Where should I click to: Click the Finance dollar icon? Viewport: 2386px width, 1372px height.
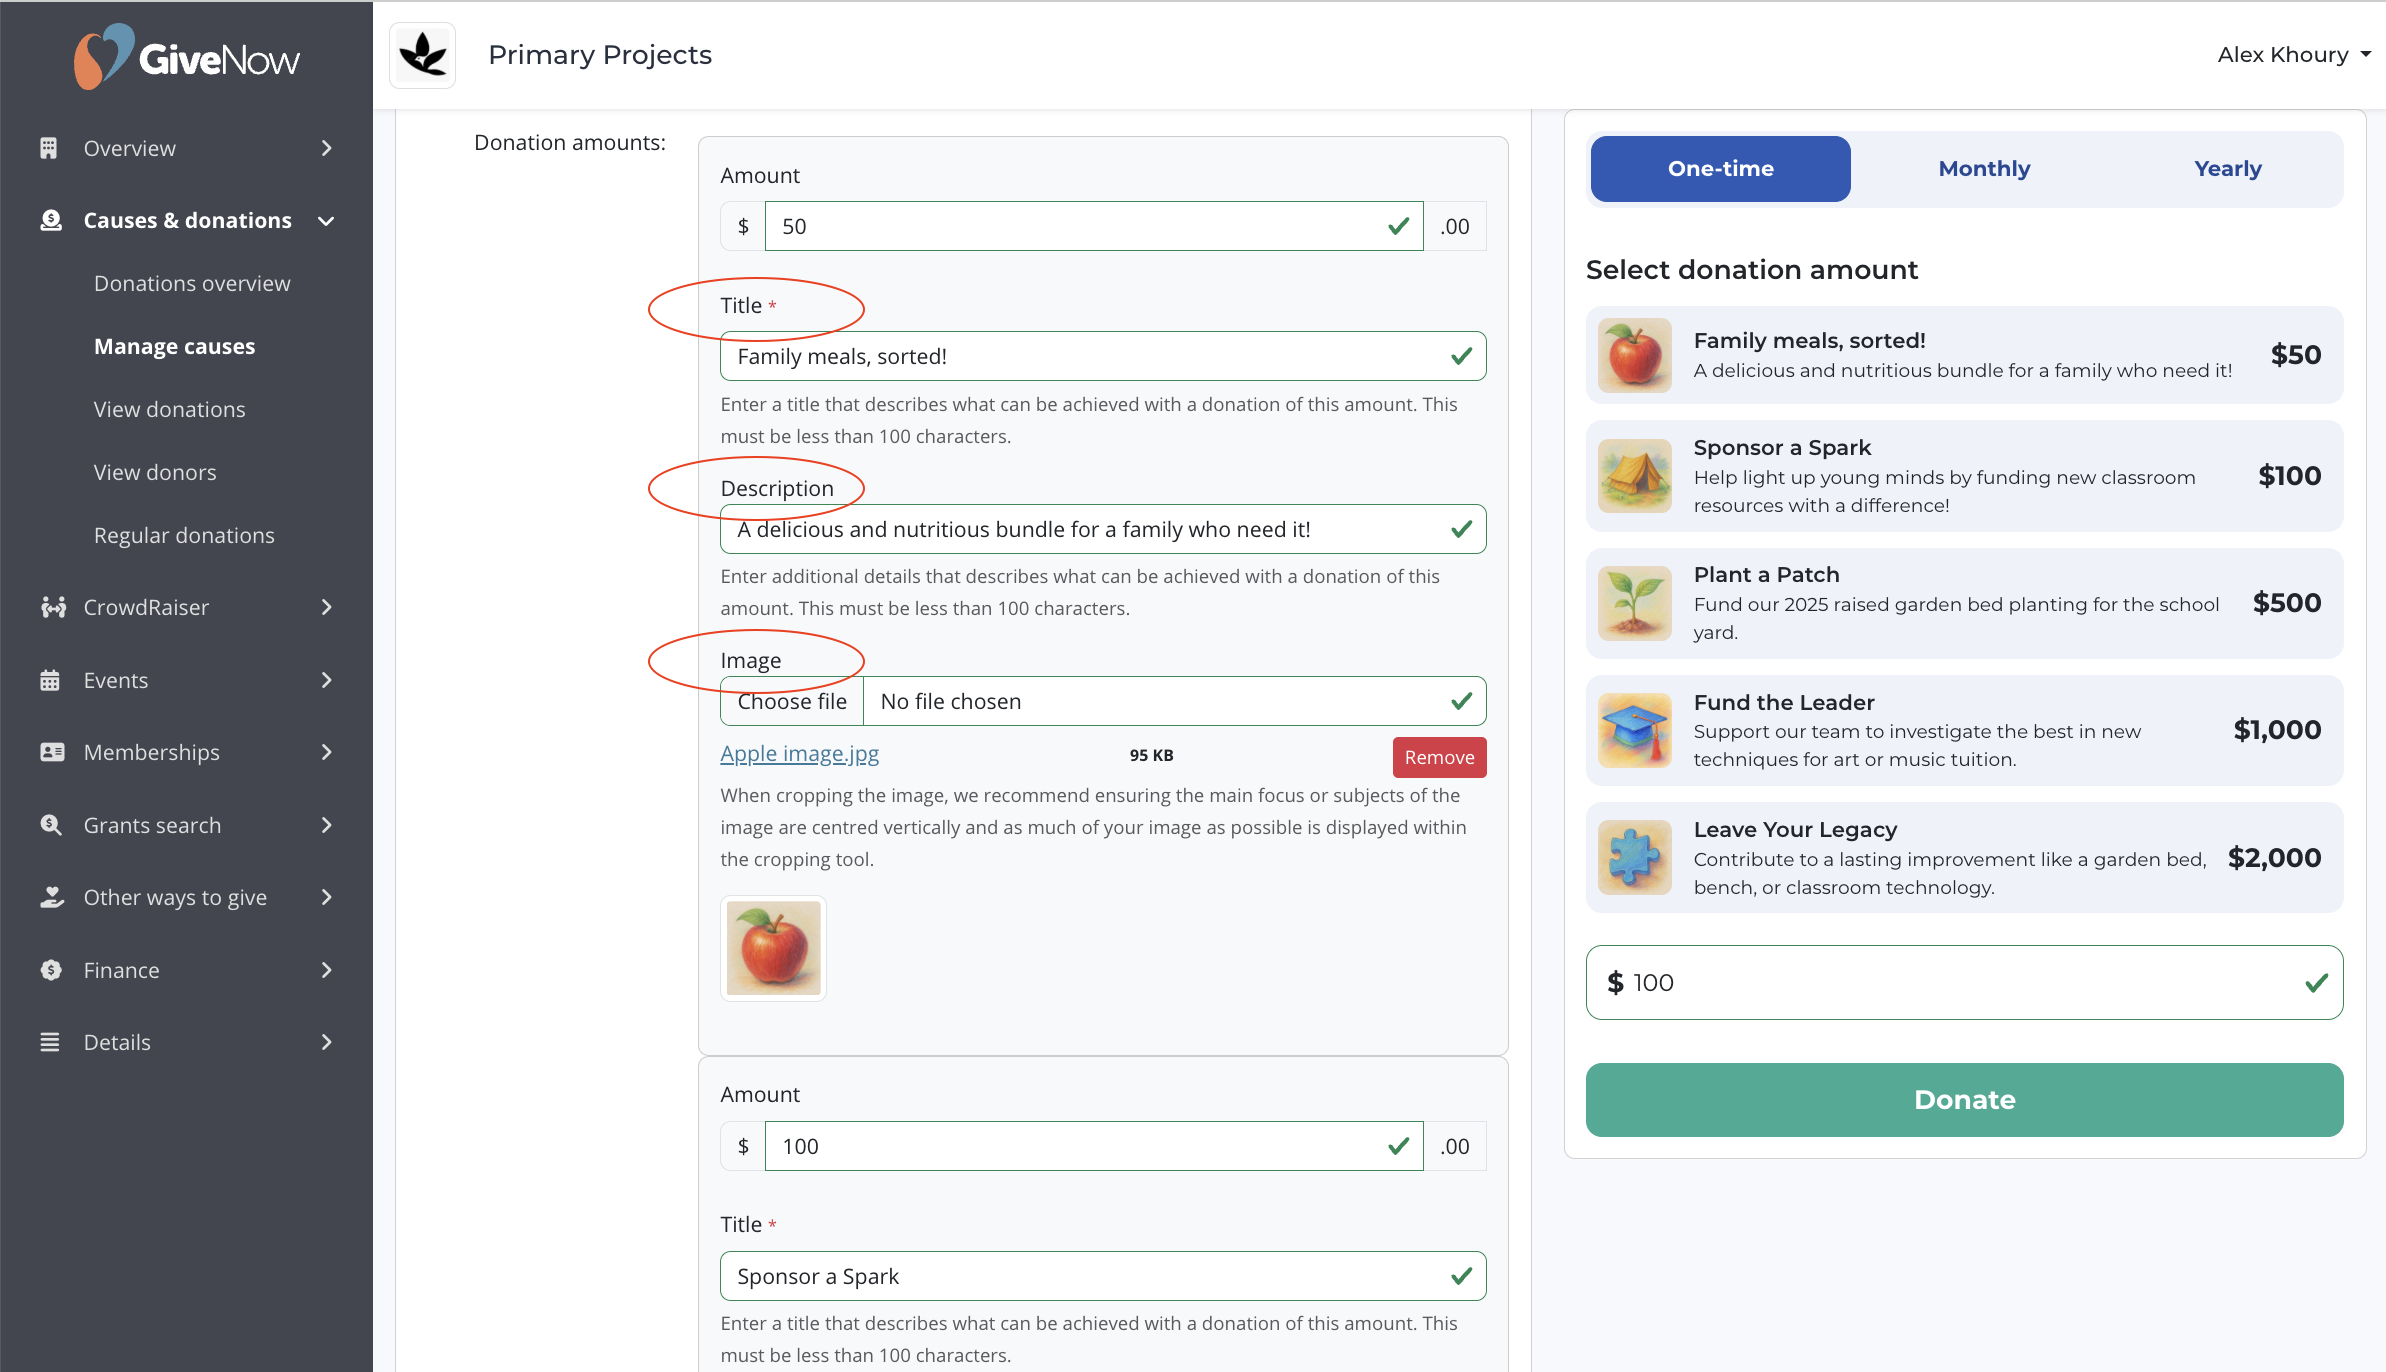pos(51,970)
